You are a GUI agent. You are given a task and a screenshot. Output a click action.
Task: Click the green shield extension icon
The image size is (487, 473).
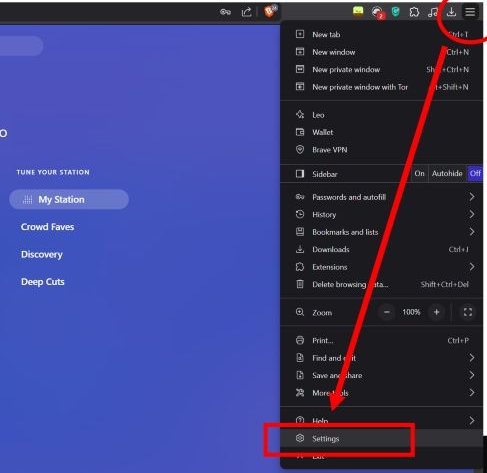[x=395, y=12]
